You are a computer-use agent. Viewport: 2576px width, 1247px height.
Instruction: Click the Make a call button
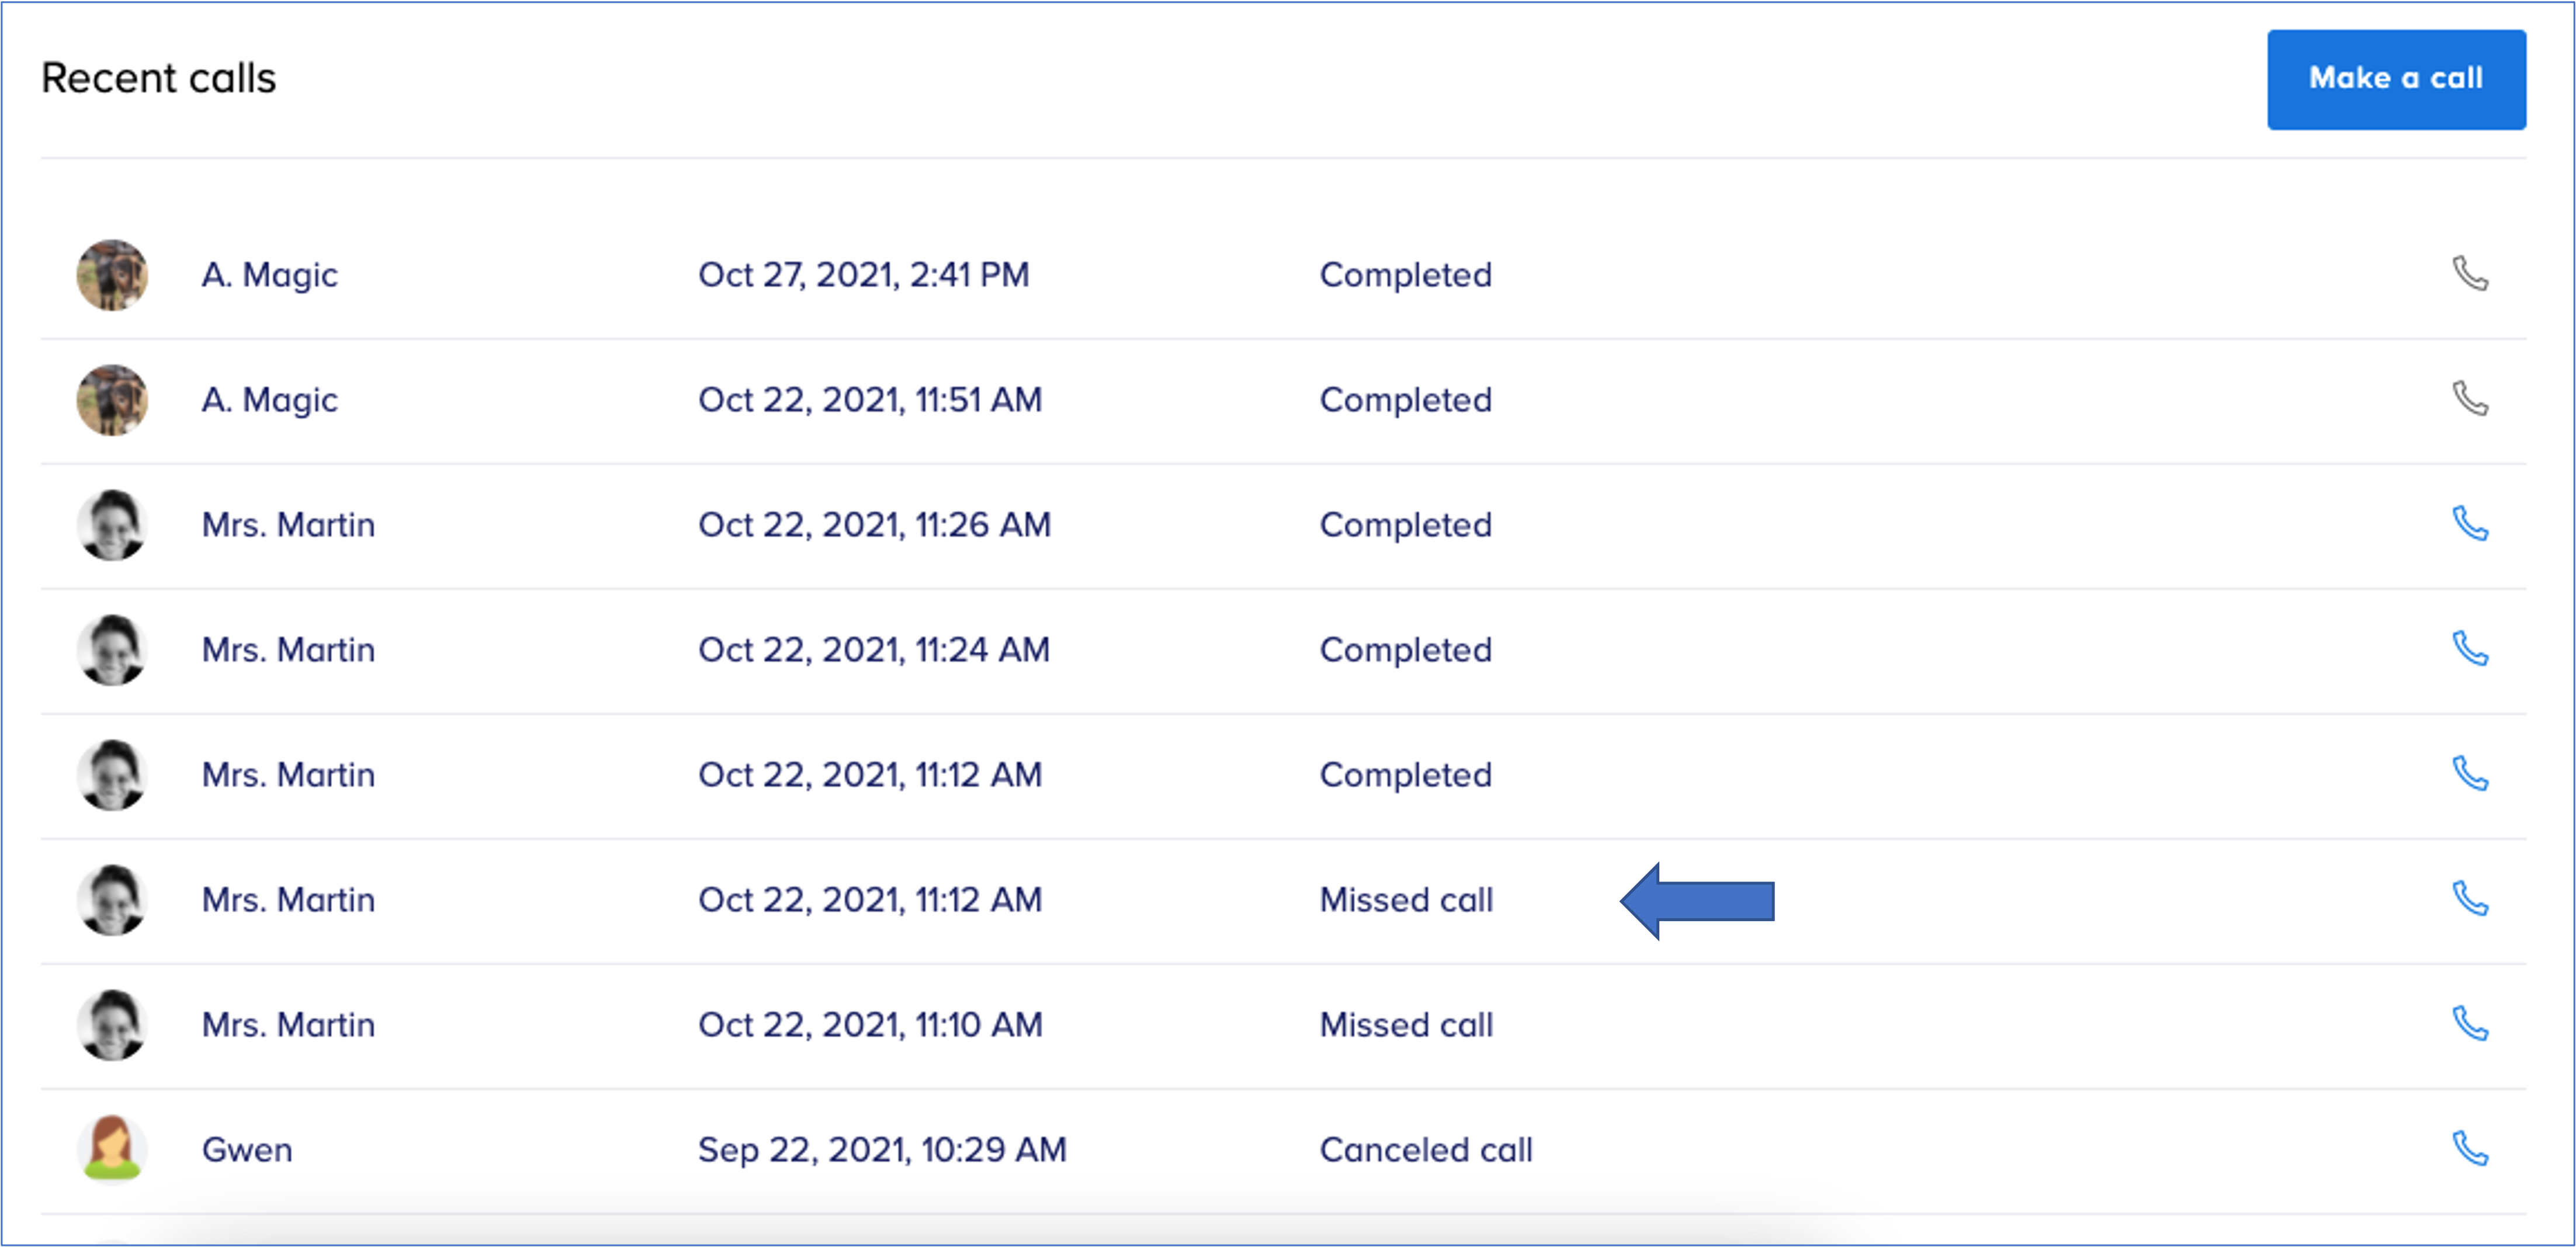(x=2395, y=79)
